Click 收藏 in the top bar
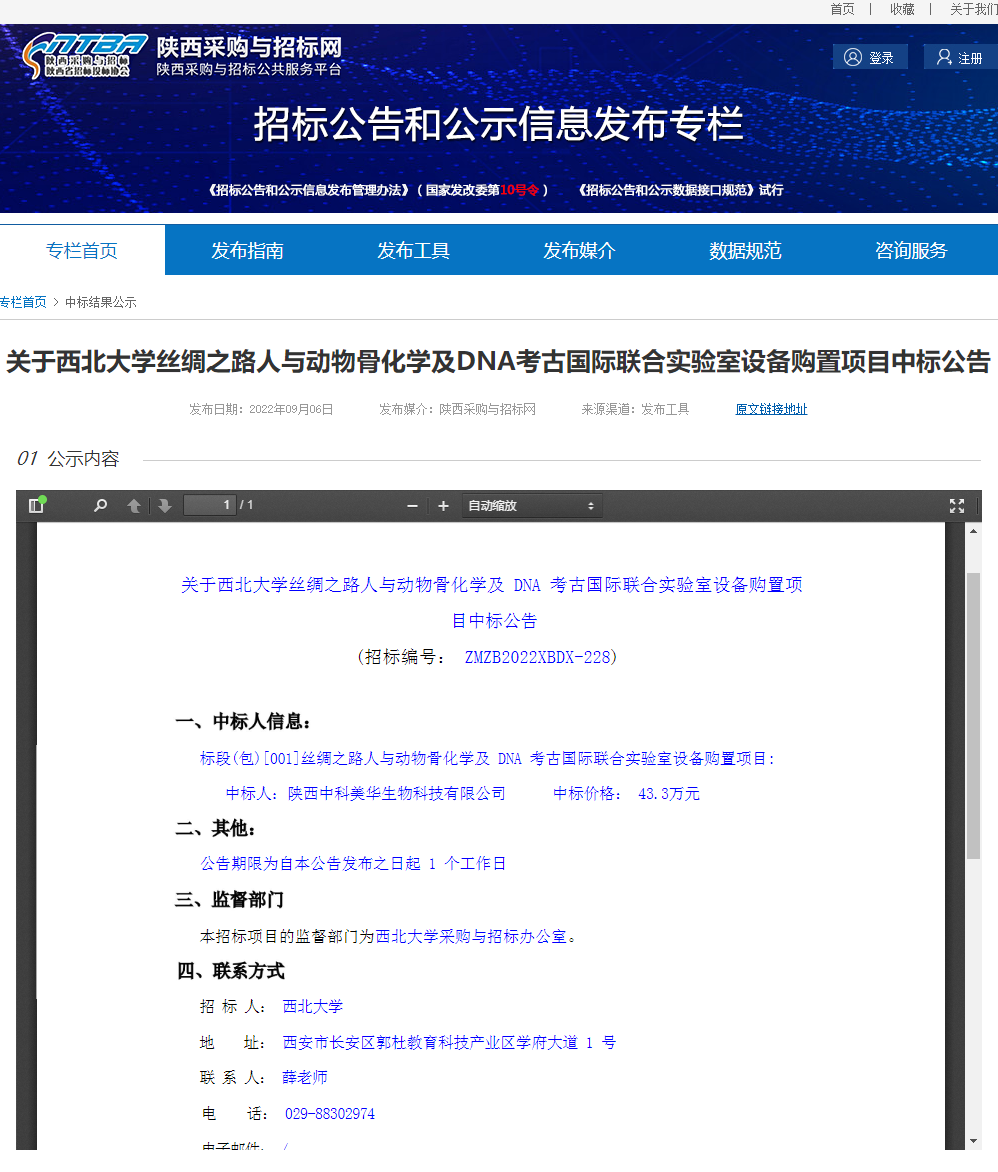This screenshot has width=998, height=1172. point(902,9)
